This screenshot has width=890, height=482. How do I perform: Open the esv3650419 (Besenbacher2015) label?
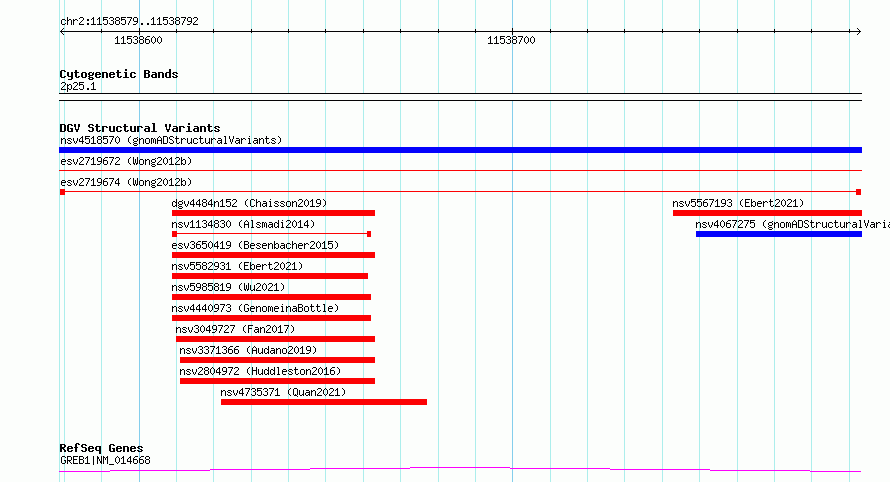coord(255,245)
